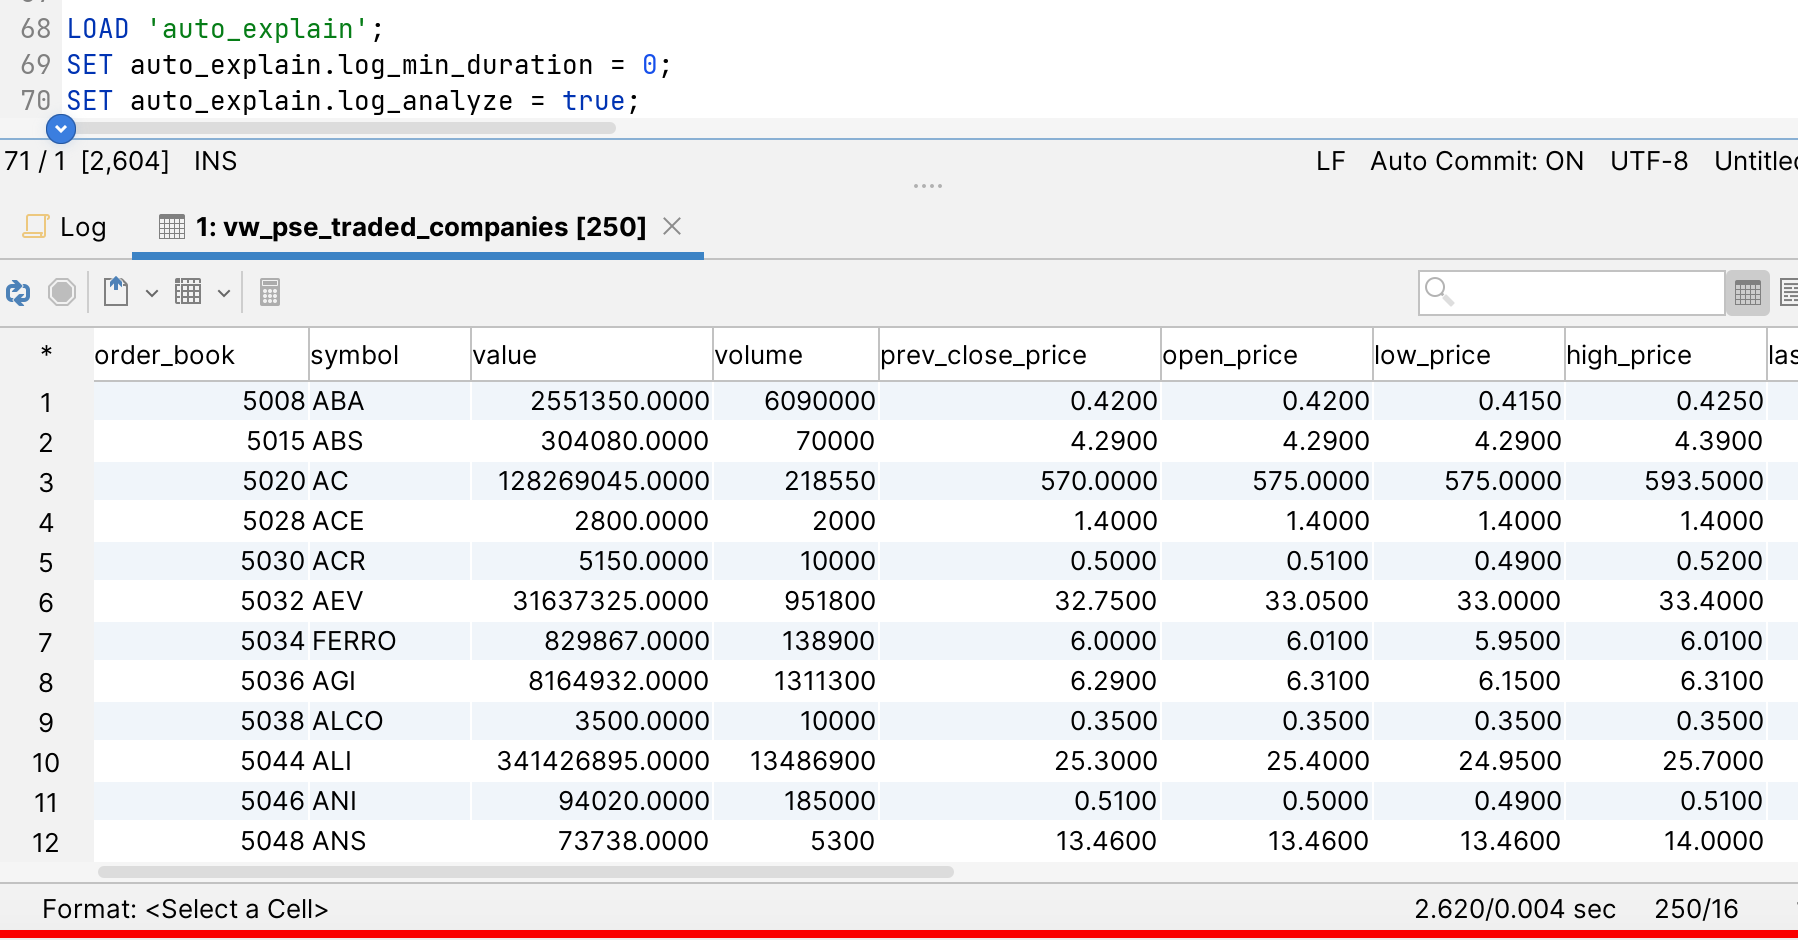Refresh the query results
1798x940 pixels.
18,293
